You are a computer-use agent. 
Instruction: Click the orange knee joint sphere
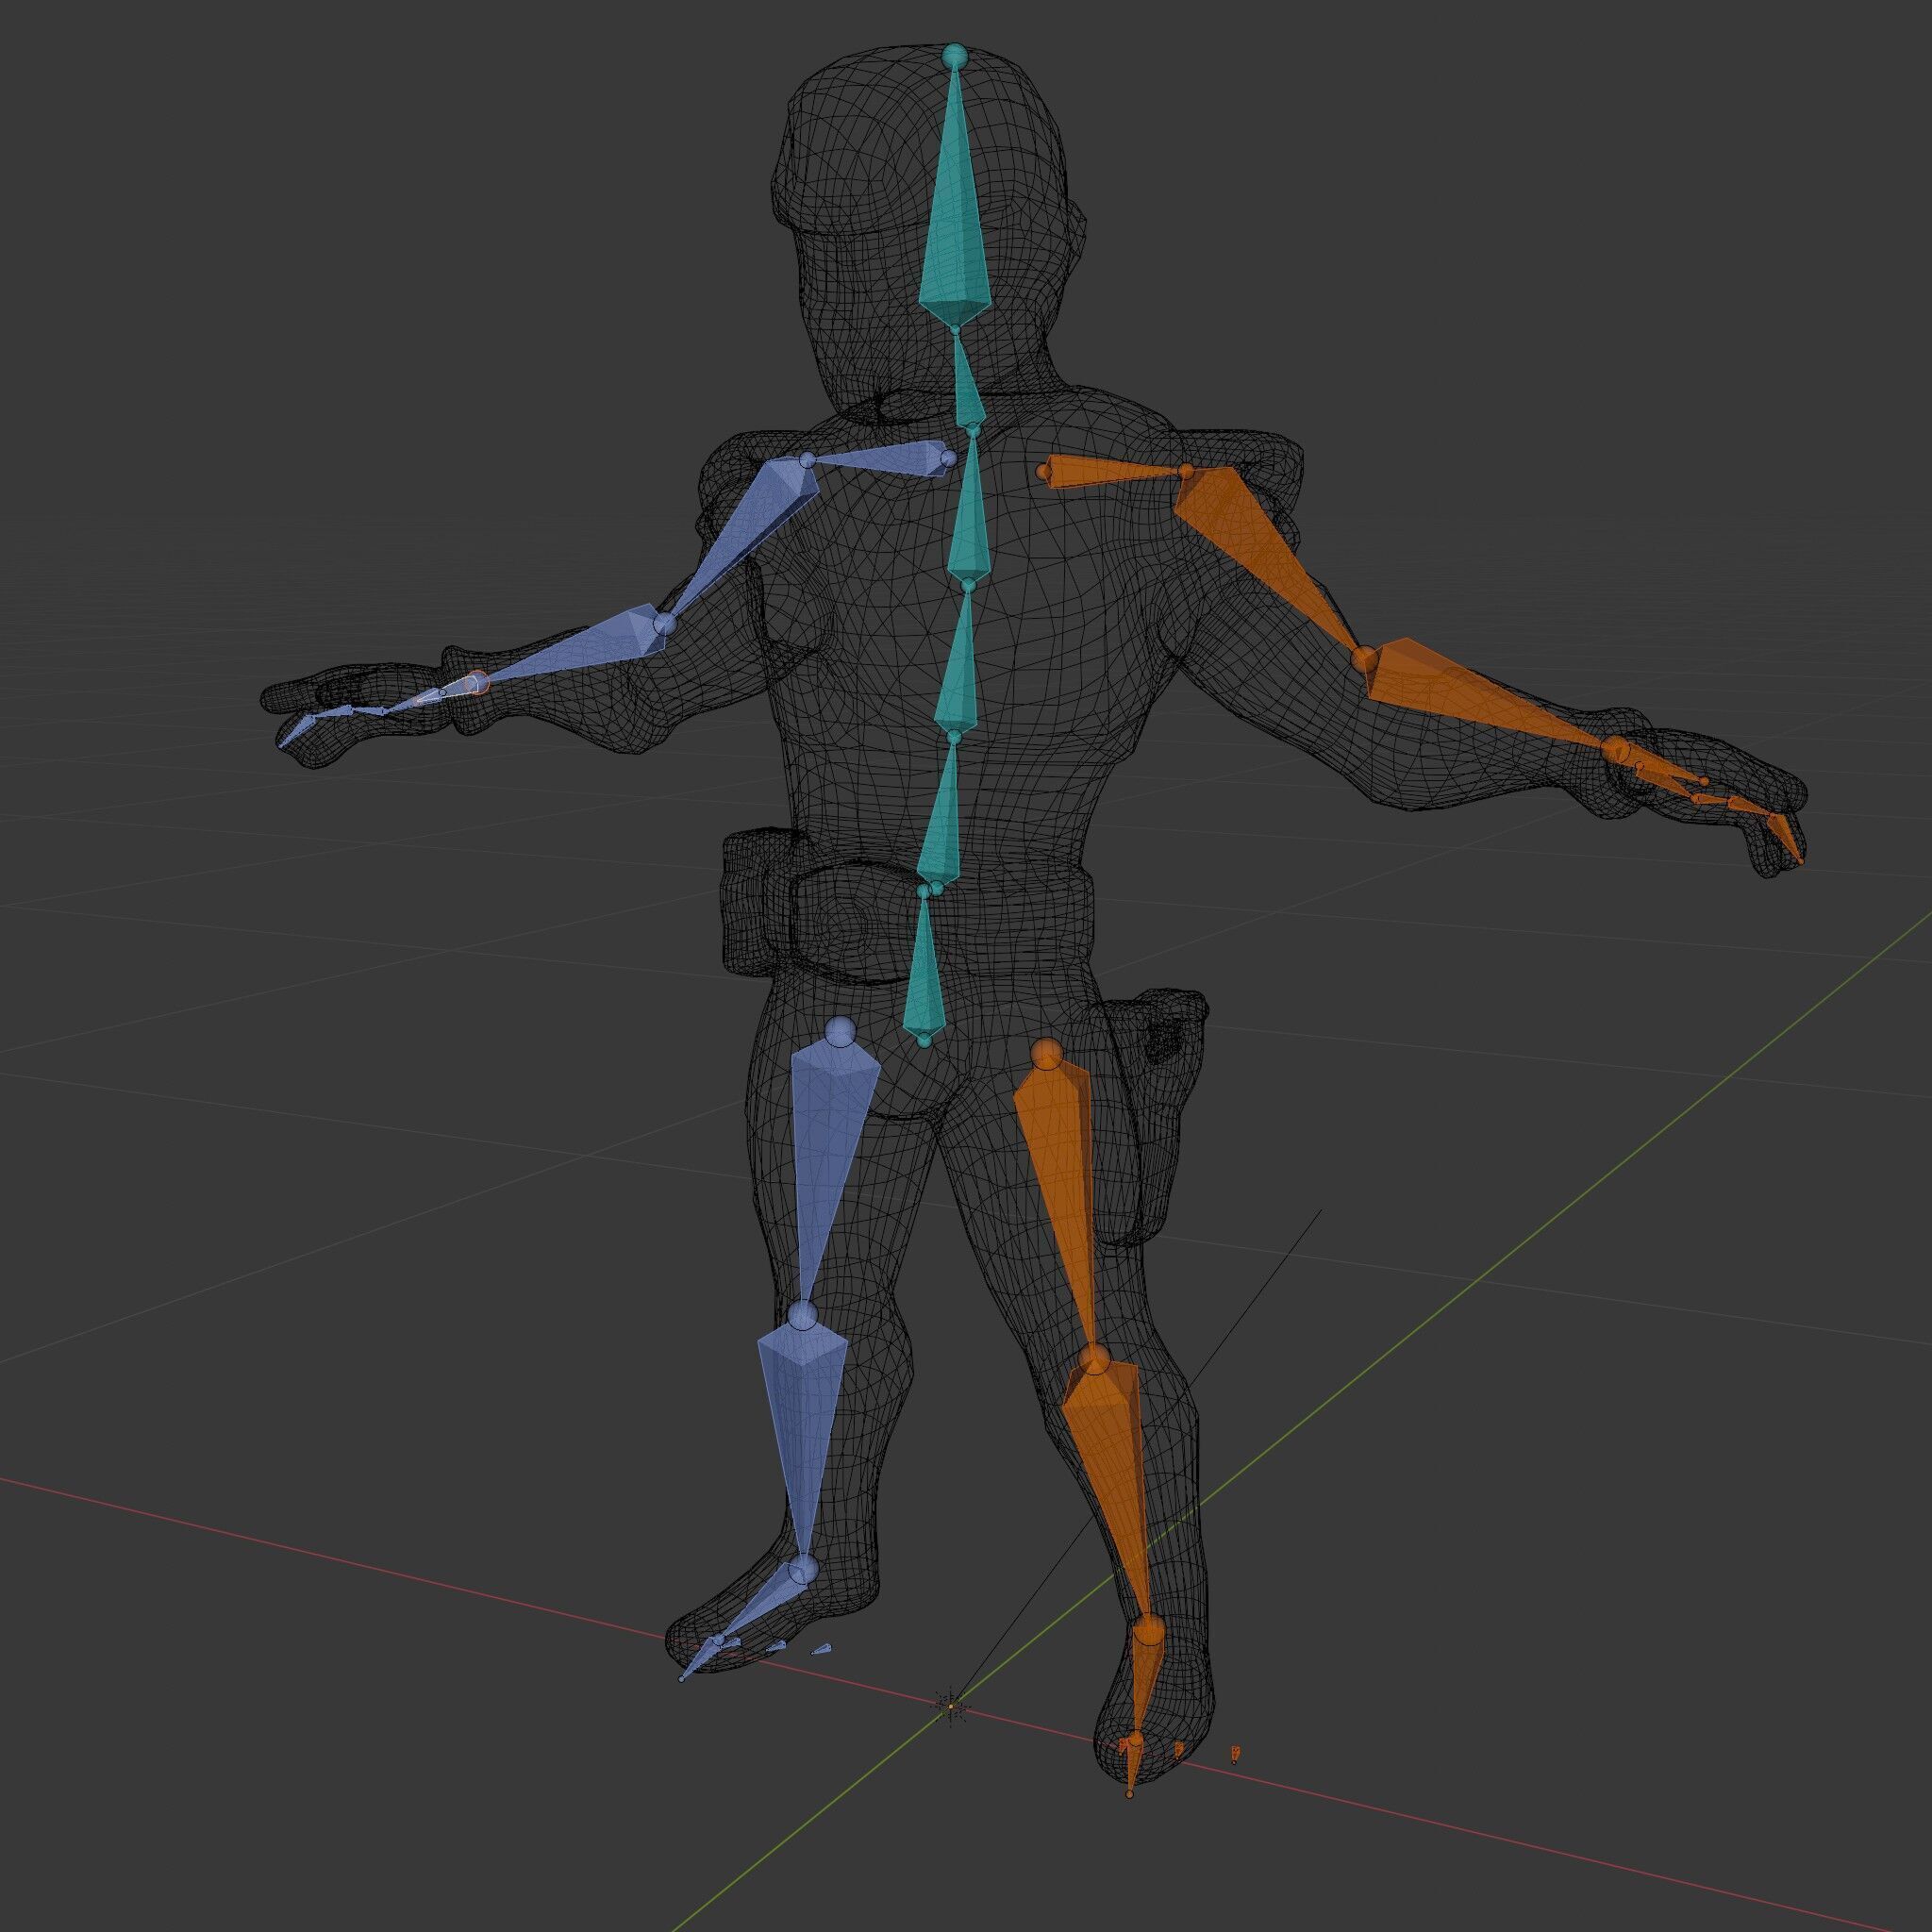tap(1096, 1359)
